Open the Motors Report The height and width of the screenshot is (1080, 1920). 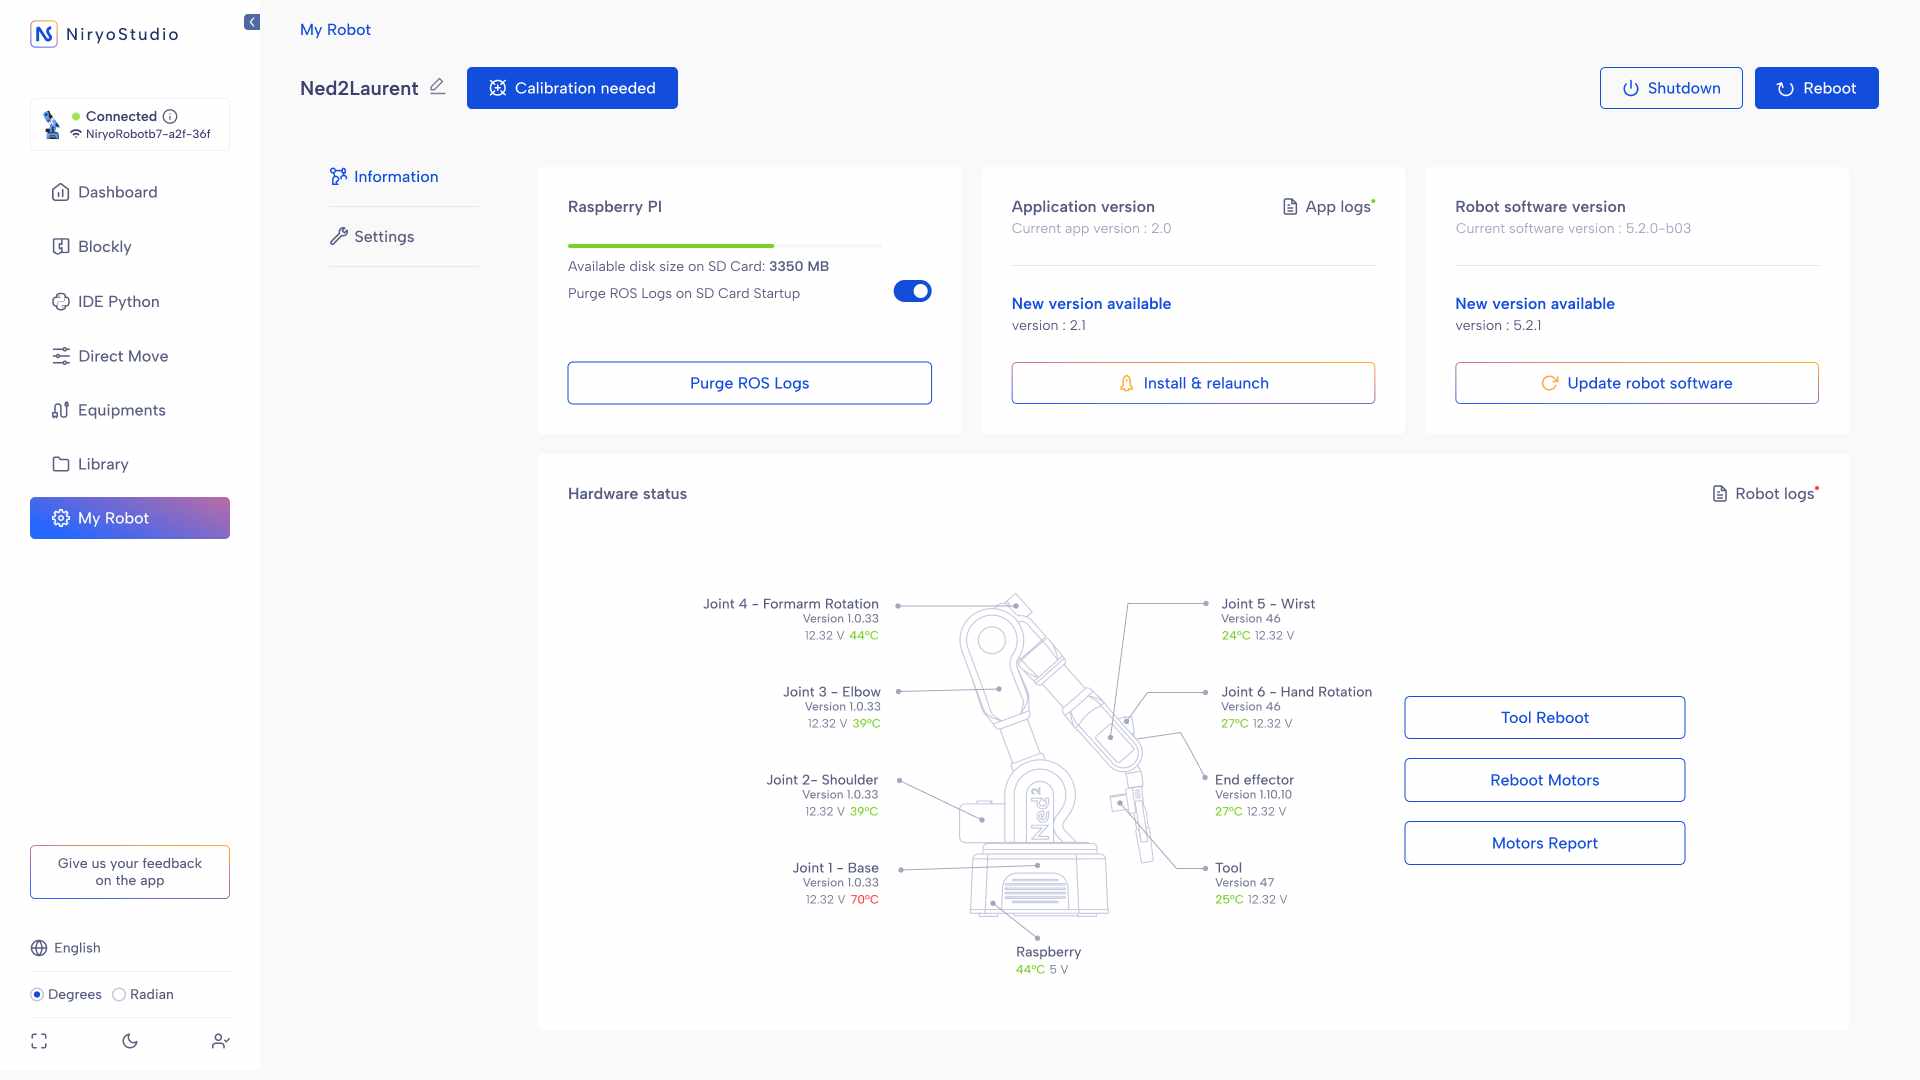1544,843
